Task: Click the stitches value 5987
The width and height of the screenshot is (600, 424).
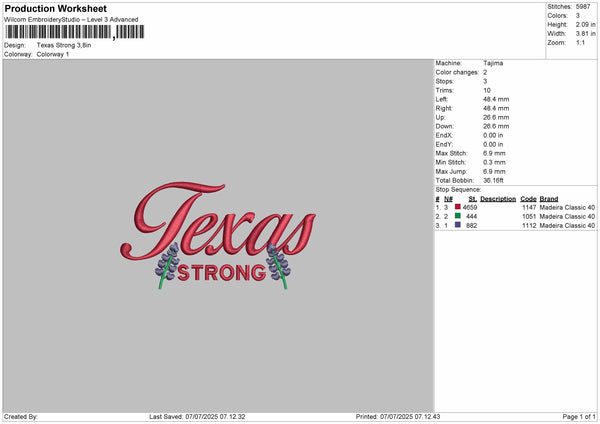Action: pyautogui.click(x=583, y=7)
